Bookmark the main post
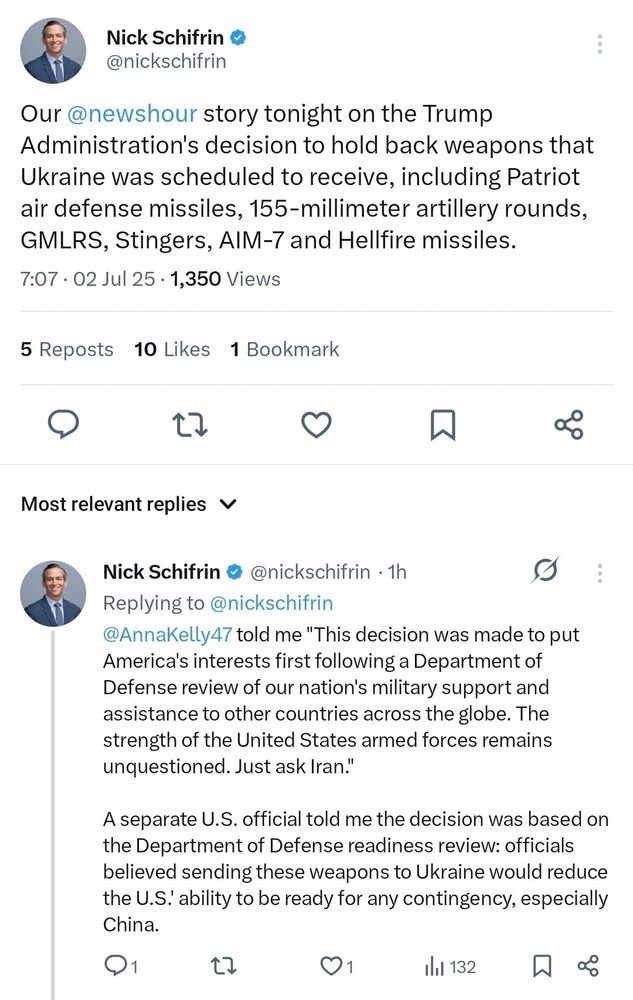Screen dimensions: 633x1000 pyautogui.click(x=442, y=425)
